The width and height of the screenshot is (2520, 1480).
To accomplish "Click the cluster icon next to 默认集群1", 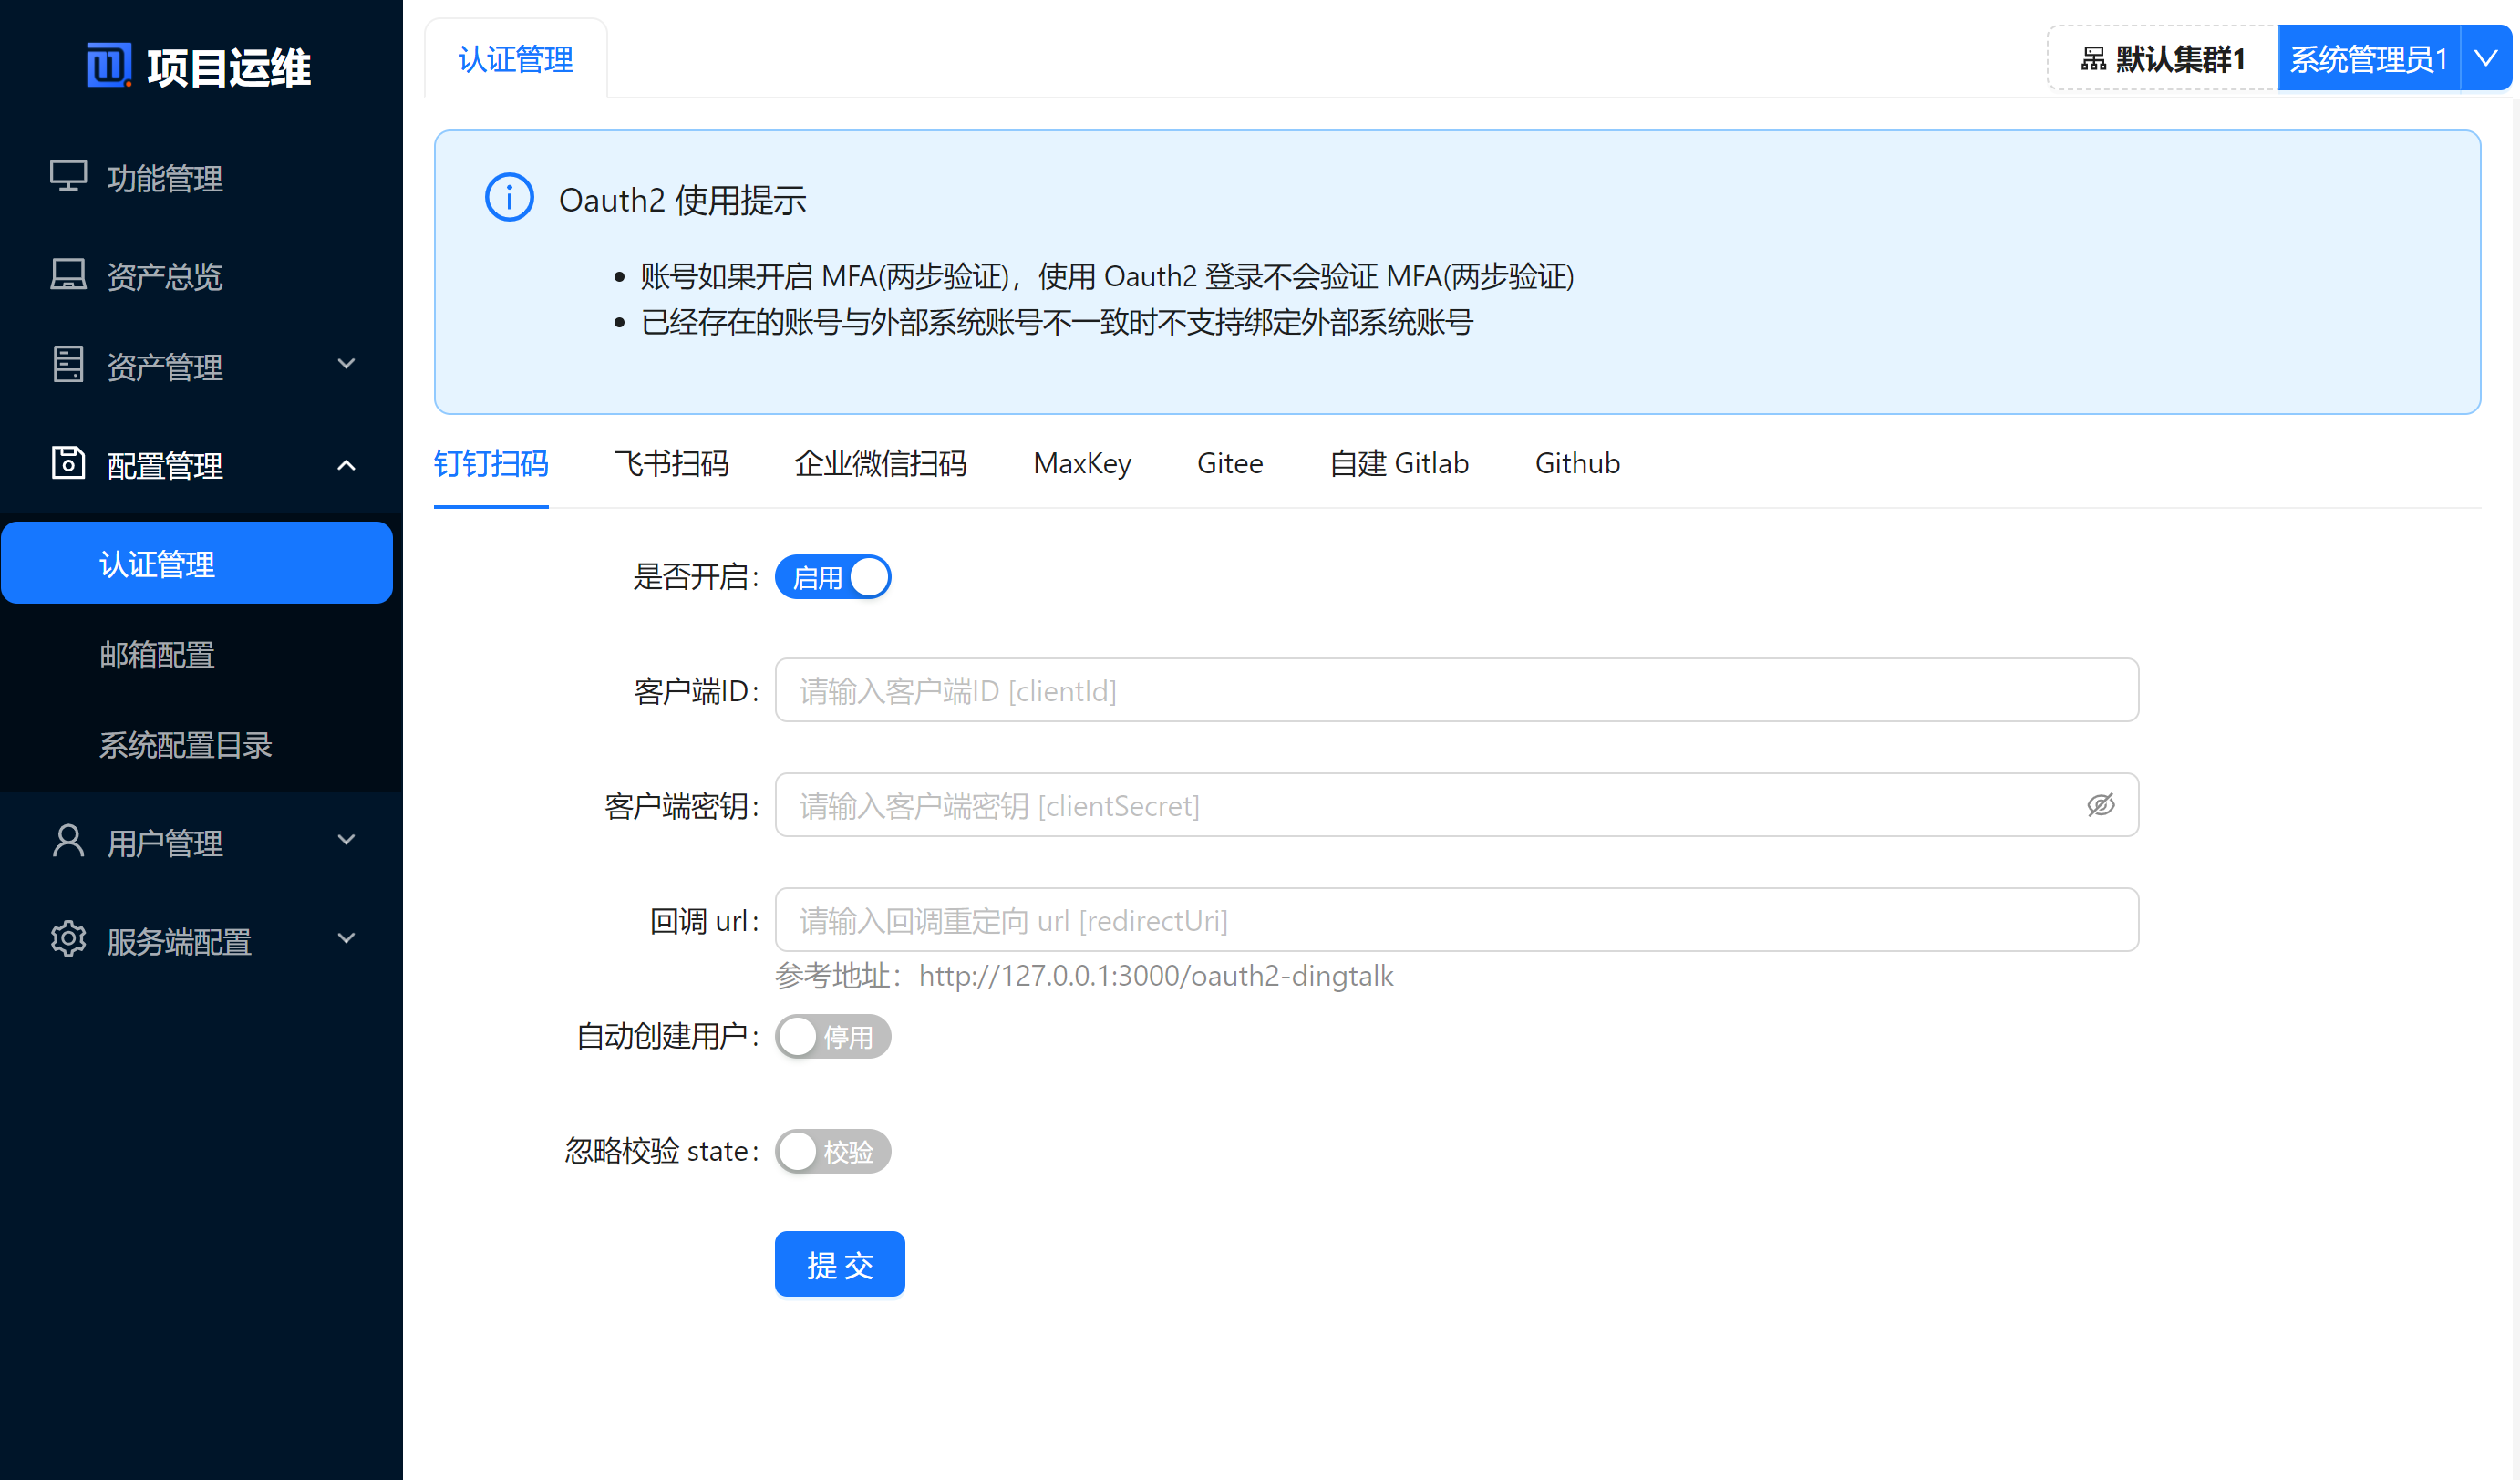I will (2092, 58).
